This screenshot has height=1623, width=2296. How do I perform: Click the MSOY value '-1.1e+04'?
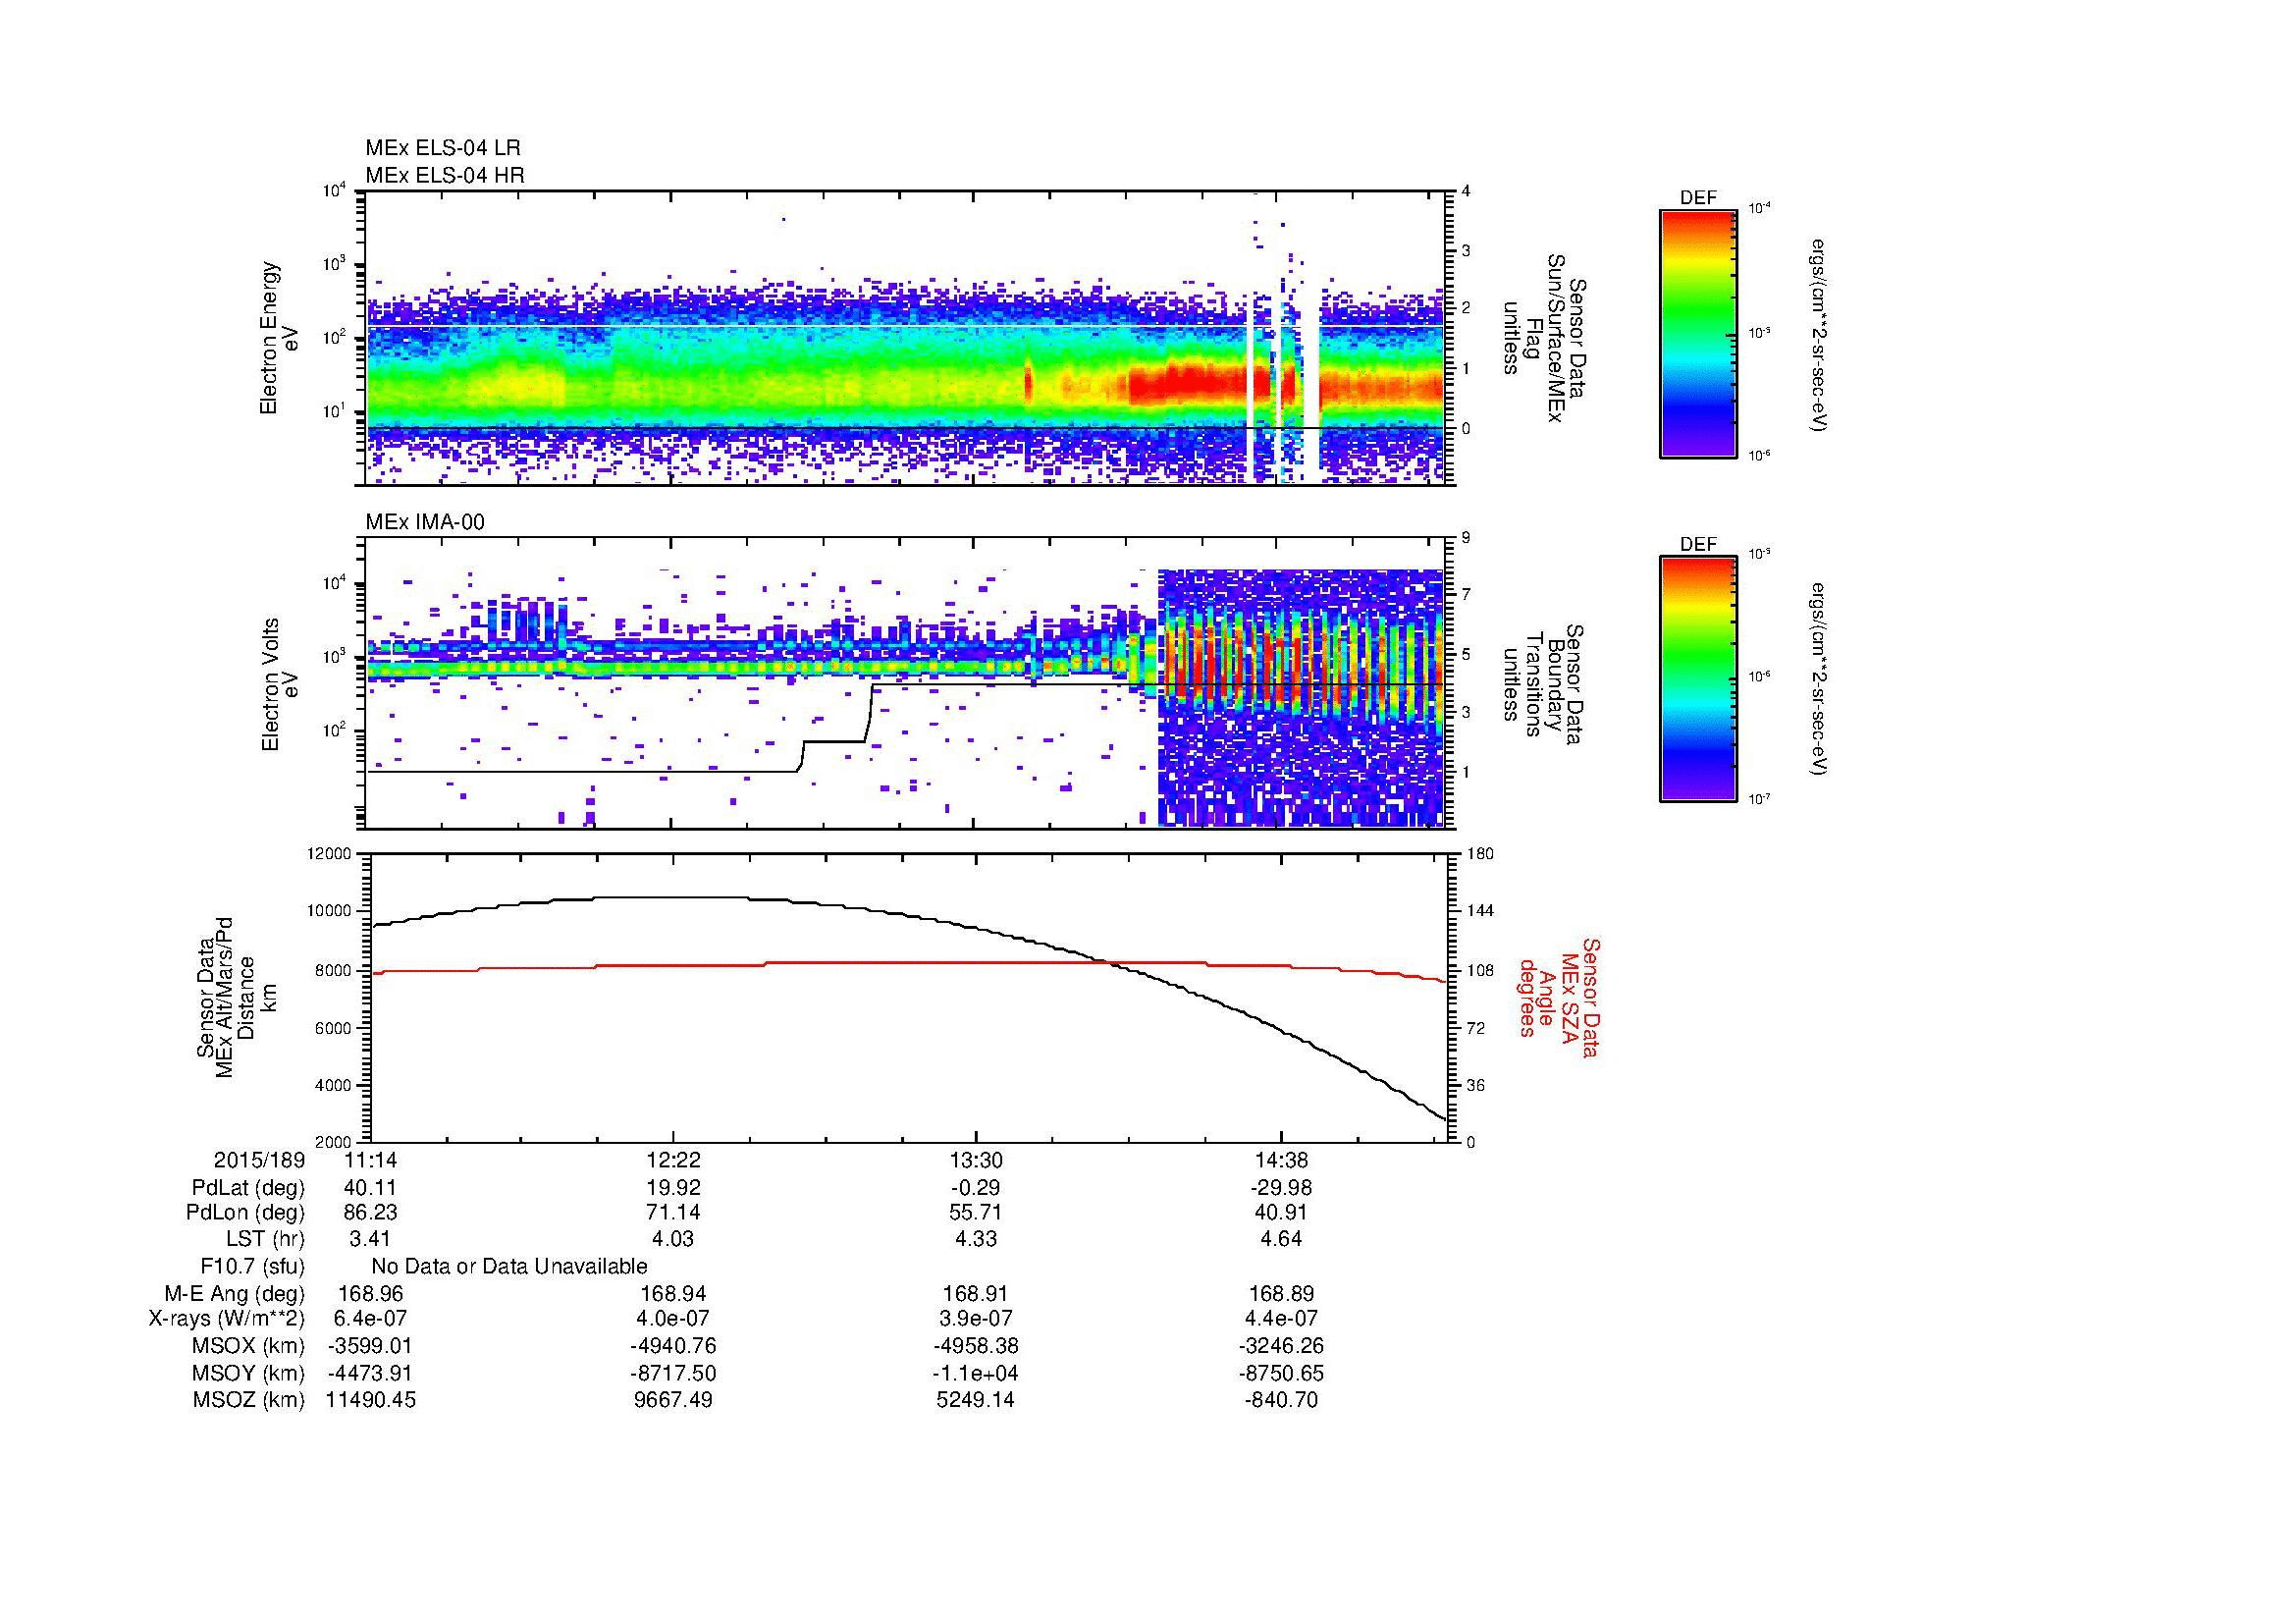(977, 1374)
